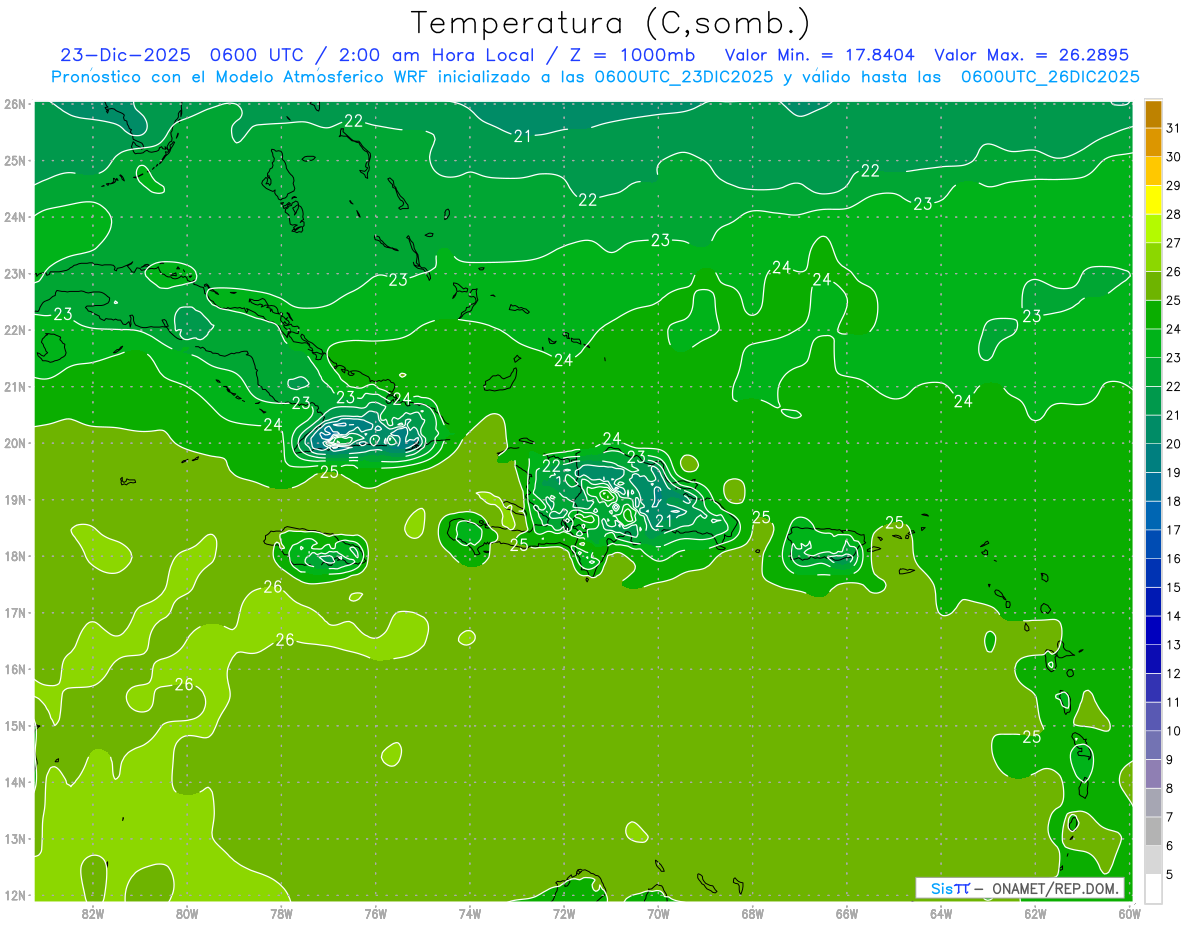Pick the light gray swatch between 6 and 7
Screen dimensions: 1200x927
[x=1153, y=831]
